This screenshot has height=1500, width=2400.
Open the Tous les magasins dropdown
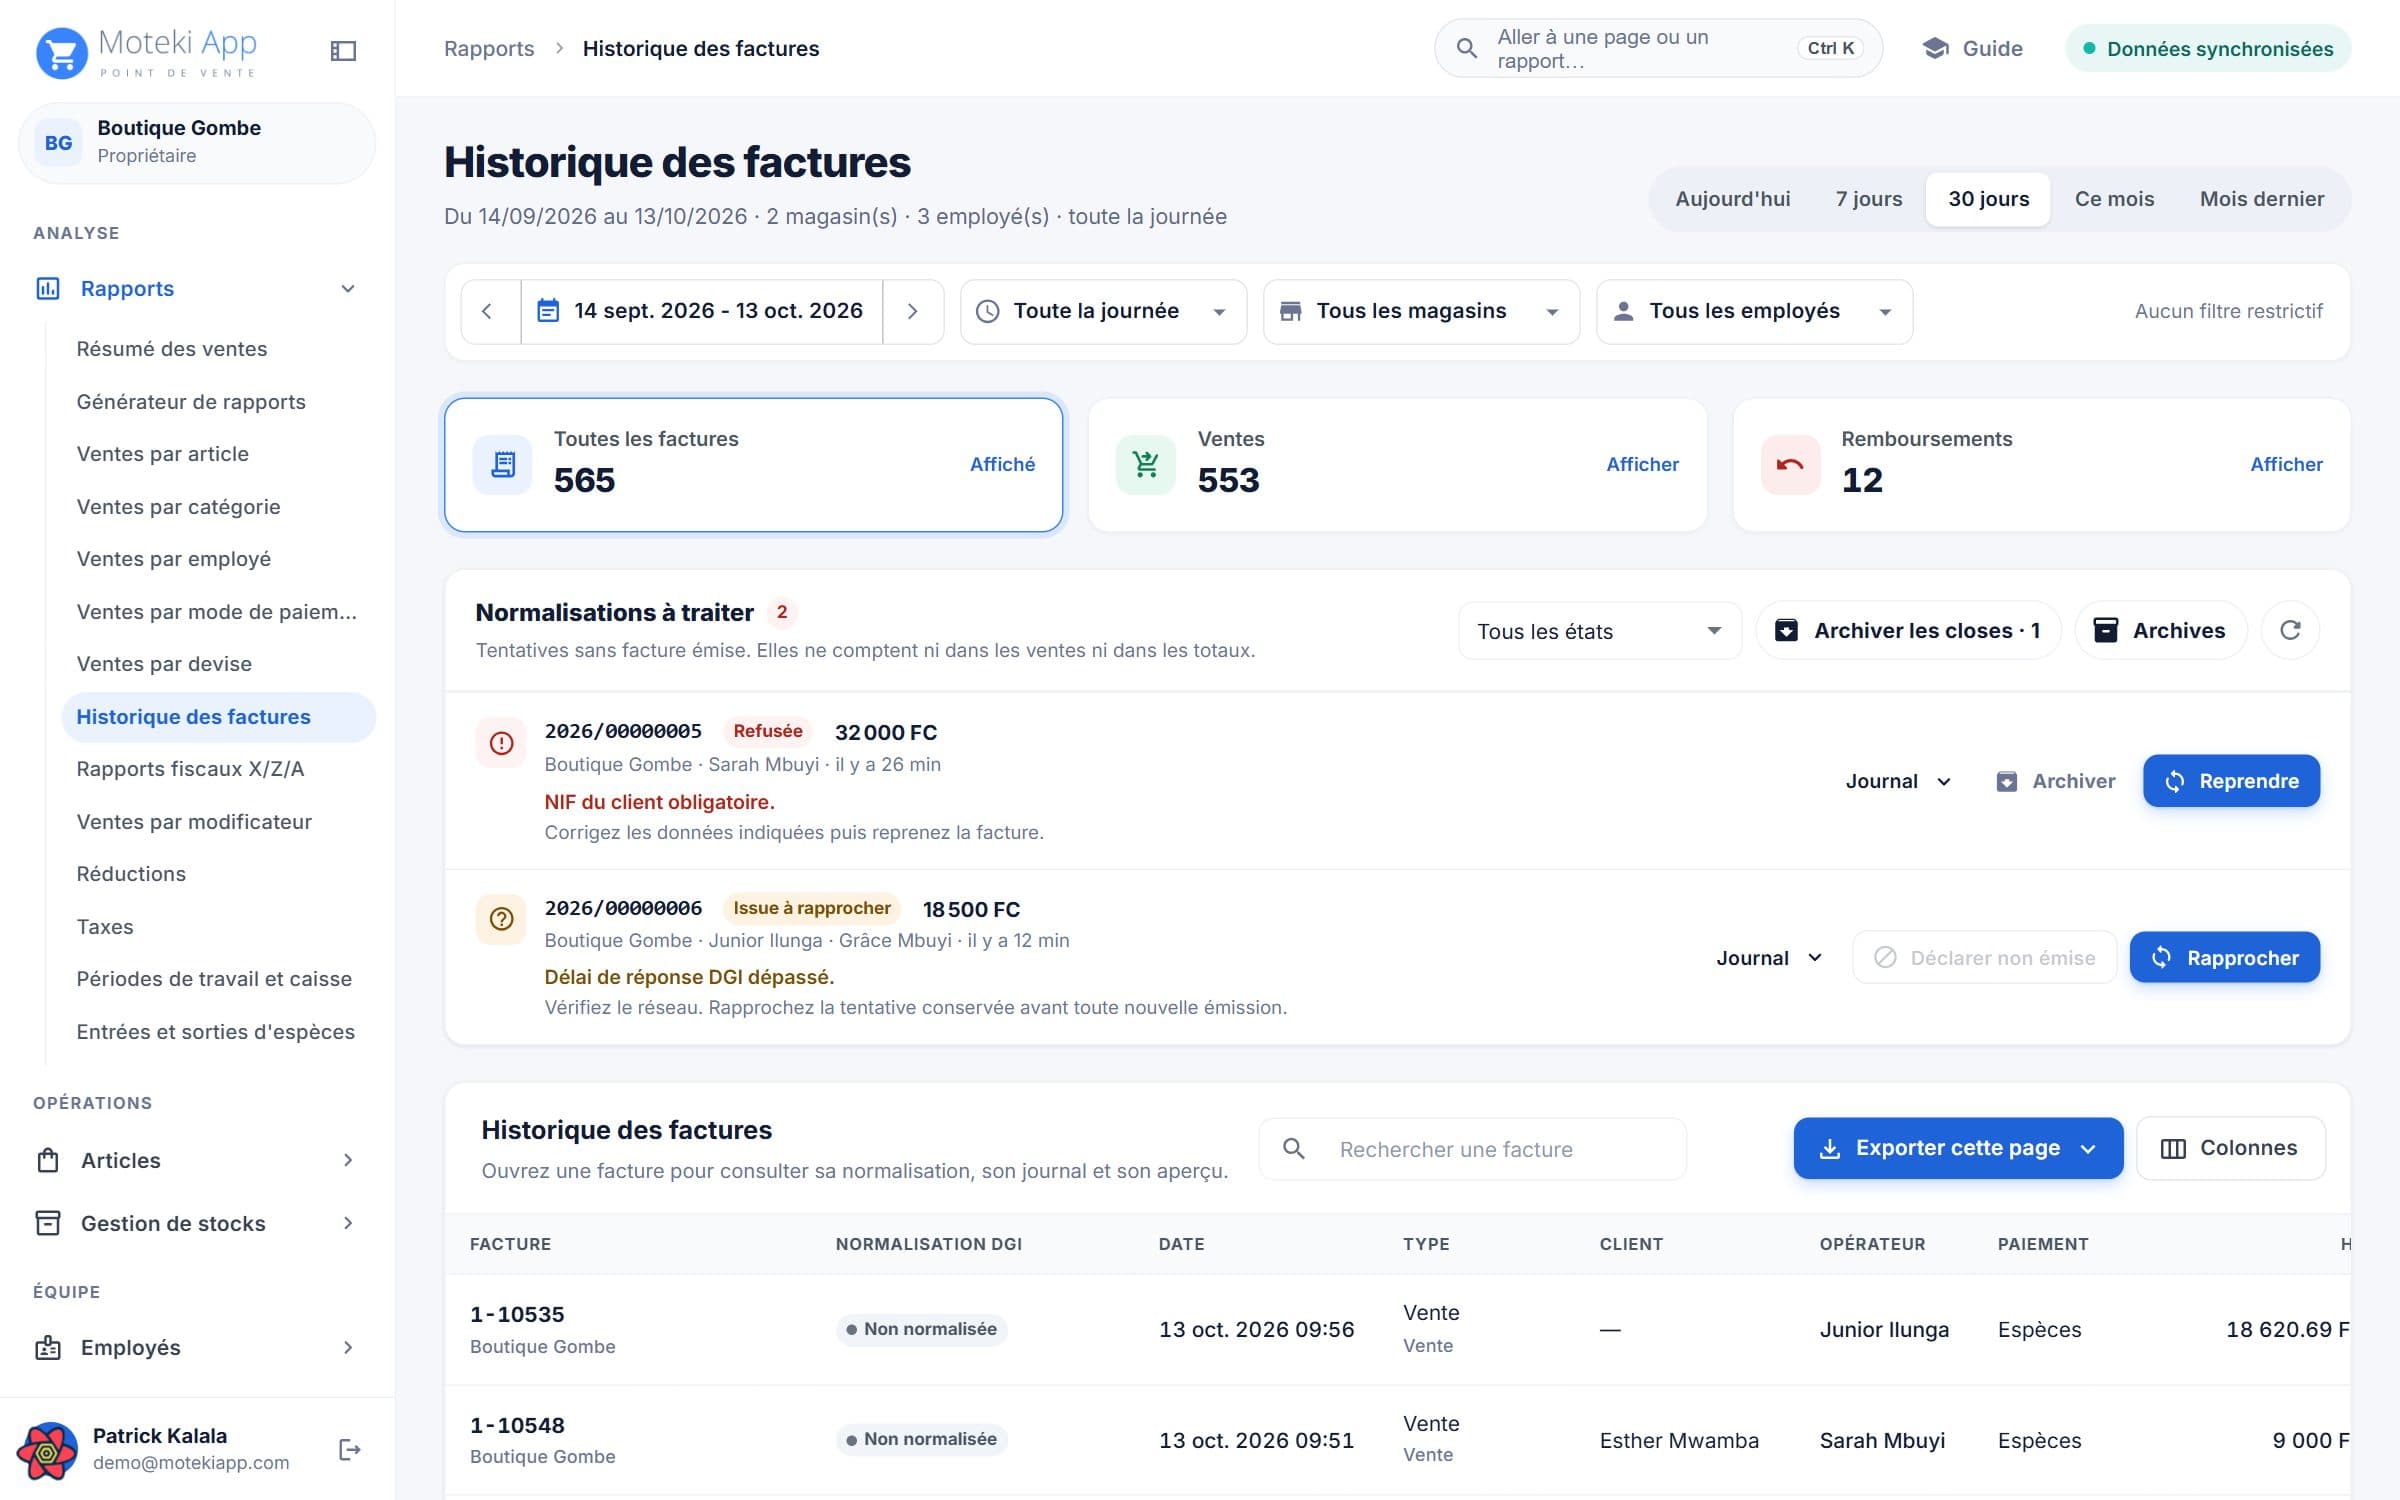pyautogui.click(x=1421, y=311)
